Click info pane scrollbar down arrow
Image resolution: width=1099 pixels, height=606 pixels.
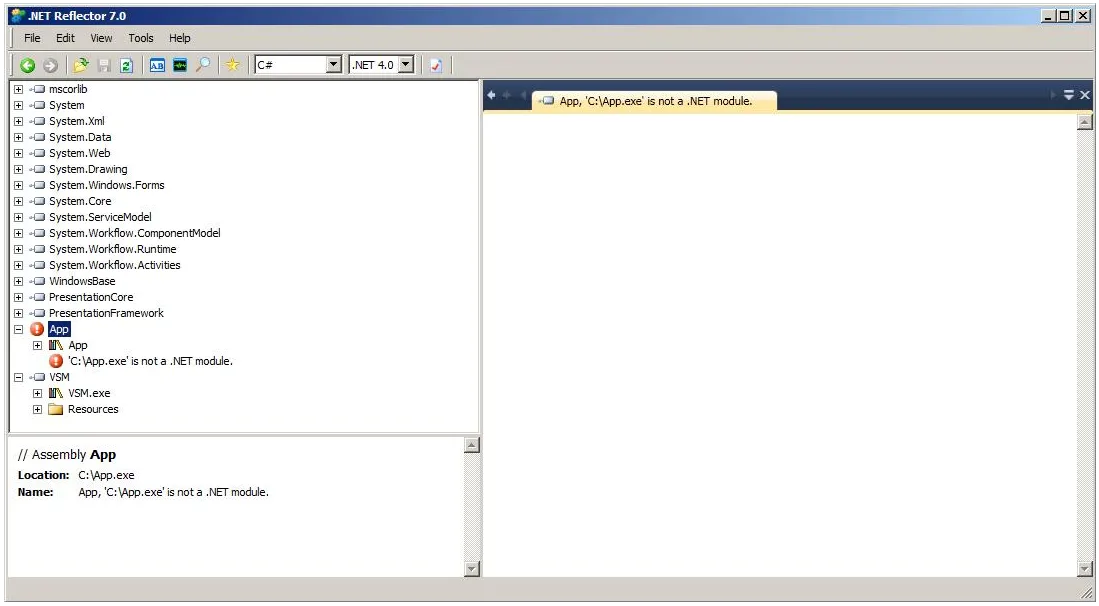[472, 569]
